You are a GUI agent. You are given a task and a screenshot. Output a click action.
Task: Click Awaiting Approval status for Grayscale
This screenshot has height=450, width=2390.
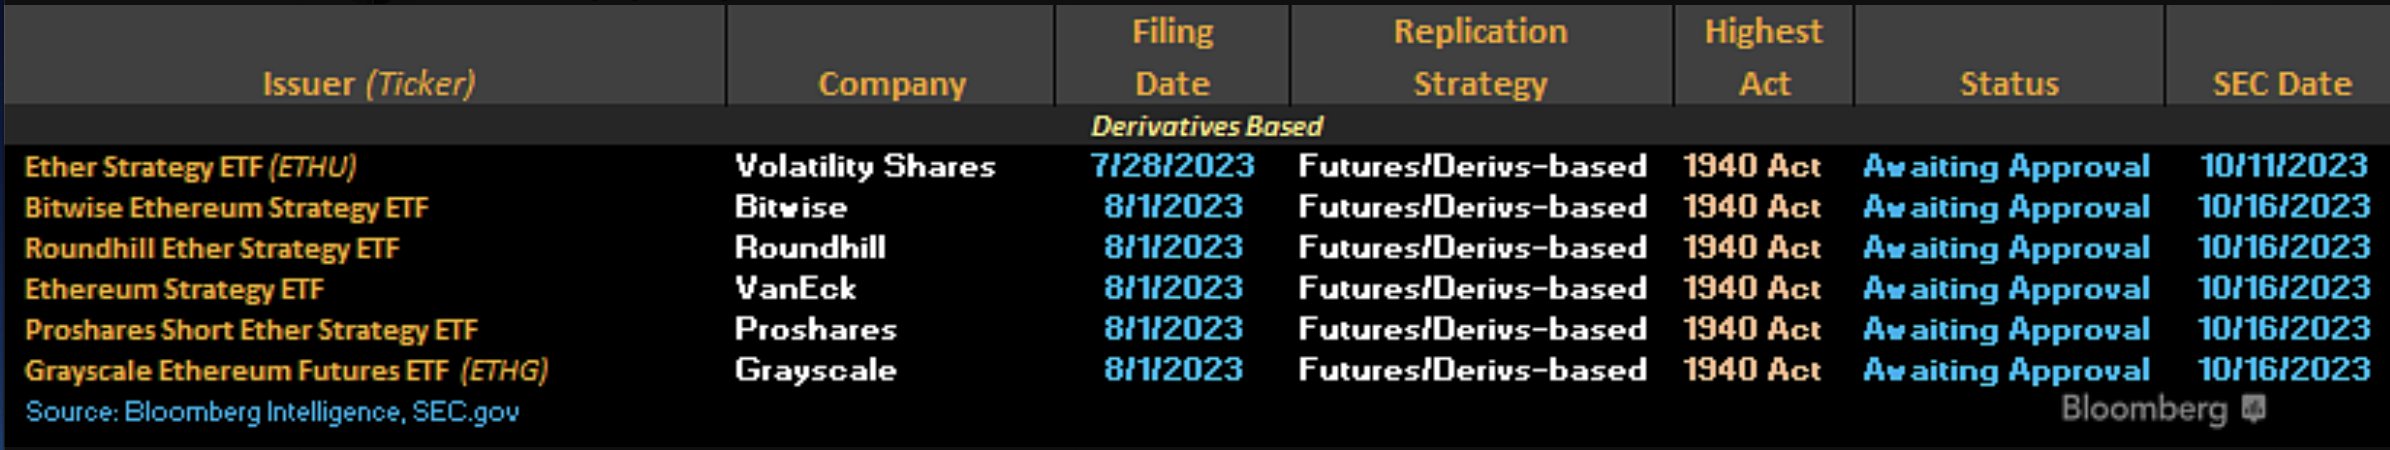[x=2006, y=371]
